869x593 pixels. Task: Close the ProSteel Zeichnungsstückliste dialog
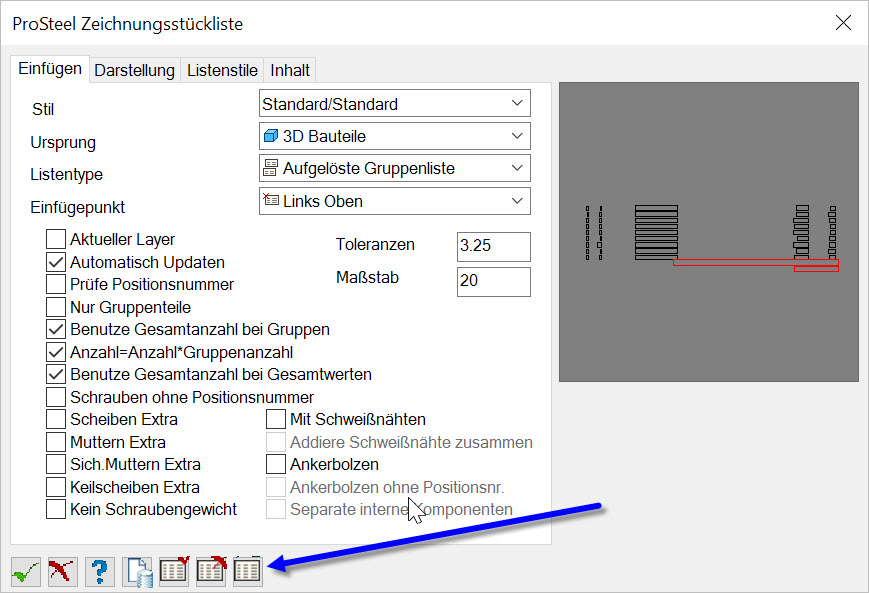click(843, 23)
